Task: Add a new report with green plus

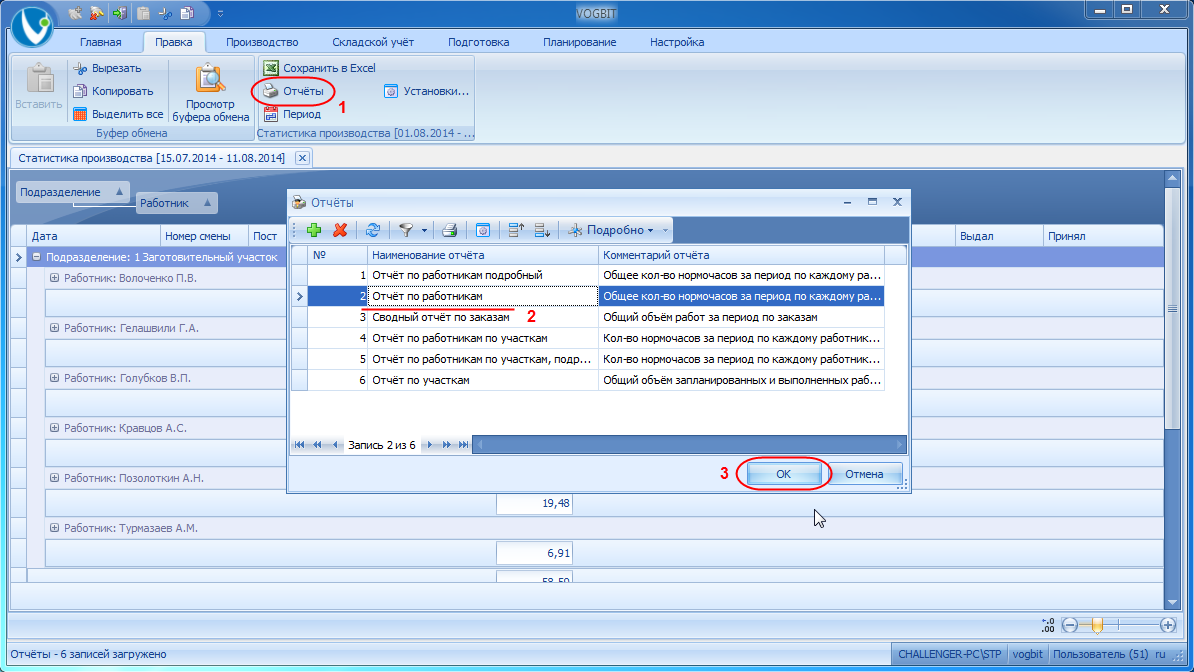Action: (x=314, y=230)
